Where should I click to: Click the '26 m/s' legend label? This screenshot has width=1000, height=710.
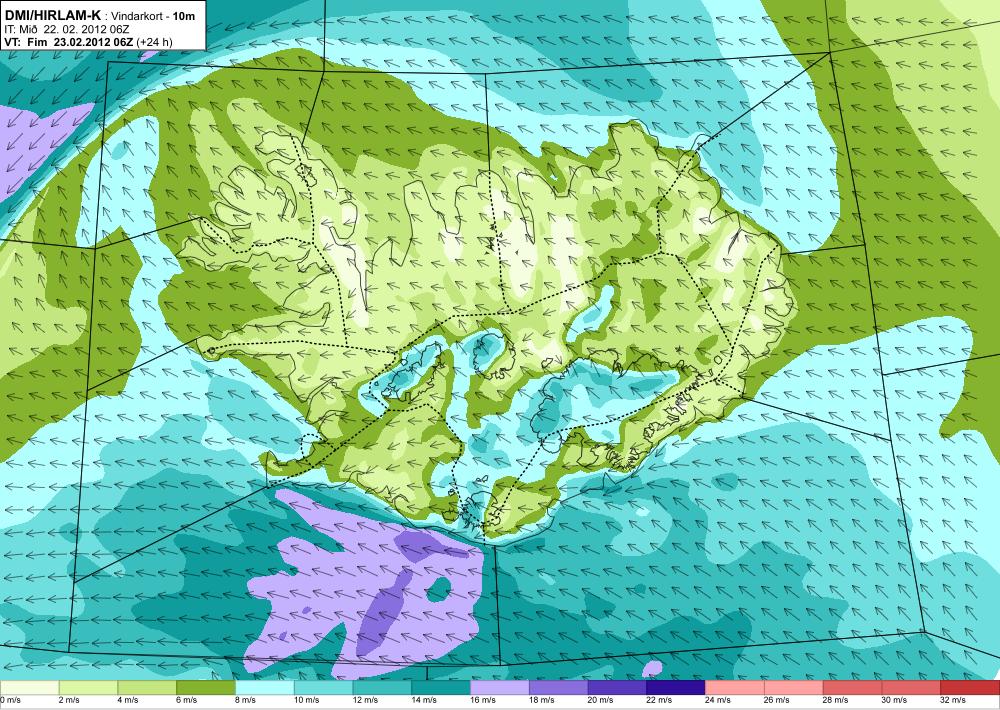coord(777,700)
